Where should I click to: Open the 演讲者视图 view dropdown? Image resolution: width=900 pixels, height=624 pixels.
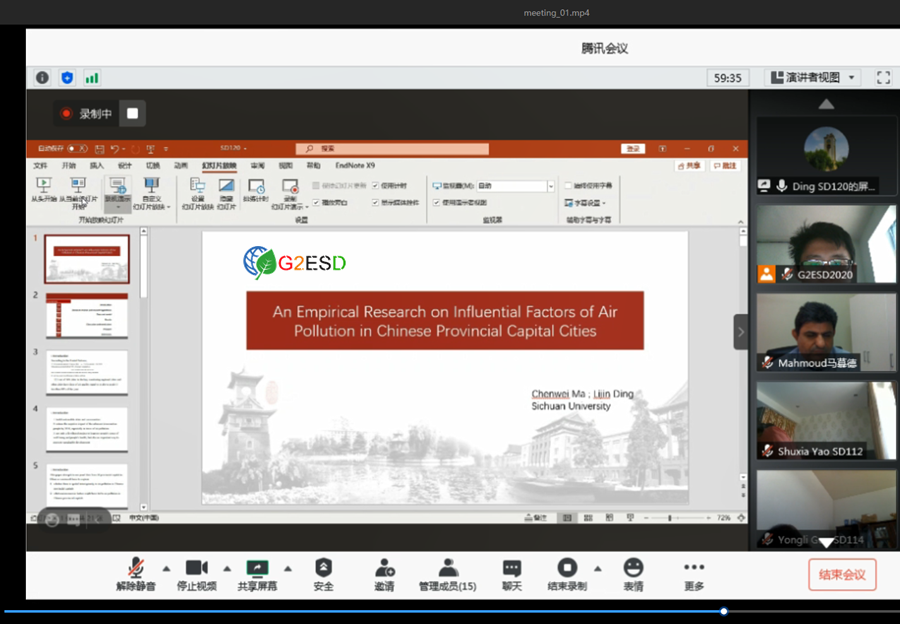coord(812,77)
